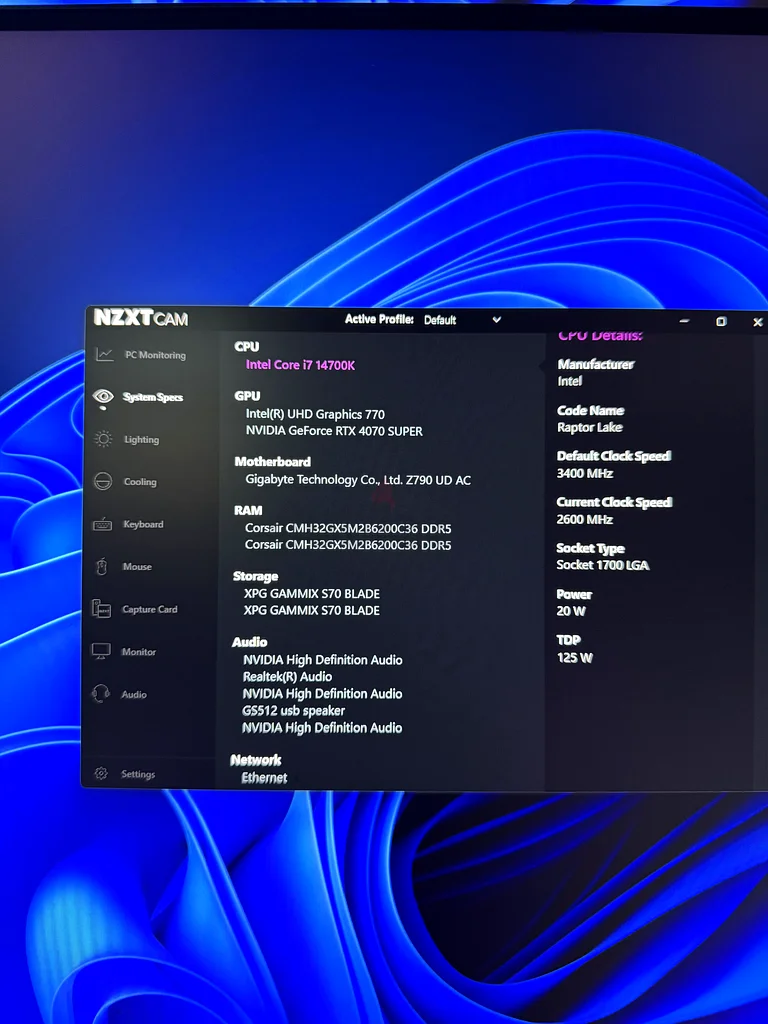Click the Audio section heading in specs

[249, 642]
